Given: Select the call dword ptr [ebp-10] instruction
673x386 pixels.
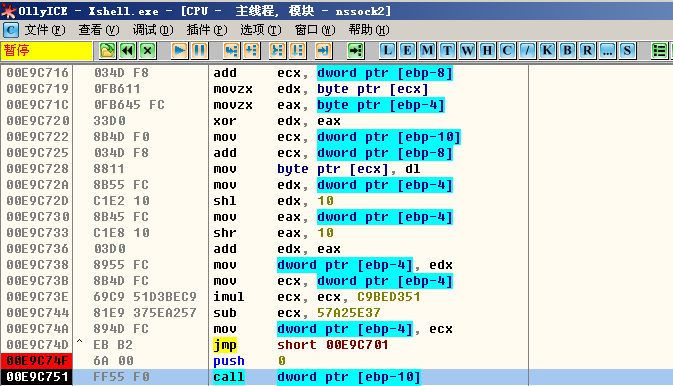Looking at the screenshot, I should (x=317, y=377).
